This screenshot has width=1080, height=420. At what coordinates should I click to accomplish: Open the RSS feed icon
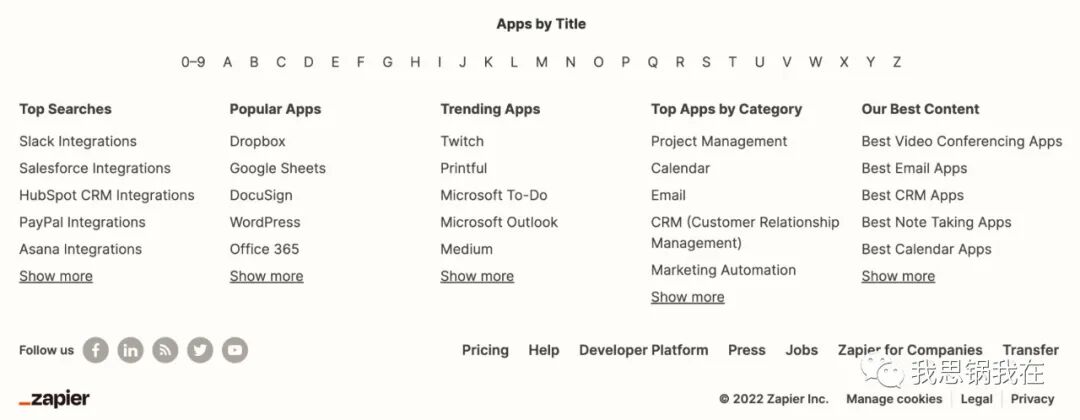165,350
